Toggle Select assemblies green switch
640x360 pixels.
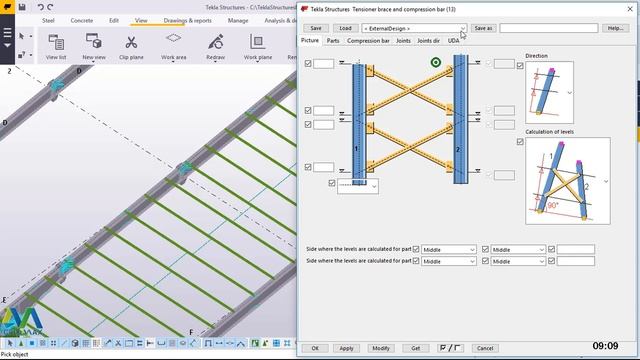coord(255,343)
